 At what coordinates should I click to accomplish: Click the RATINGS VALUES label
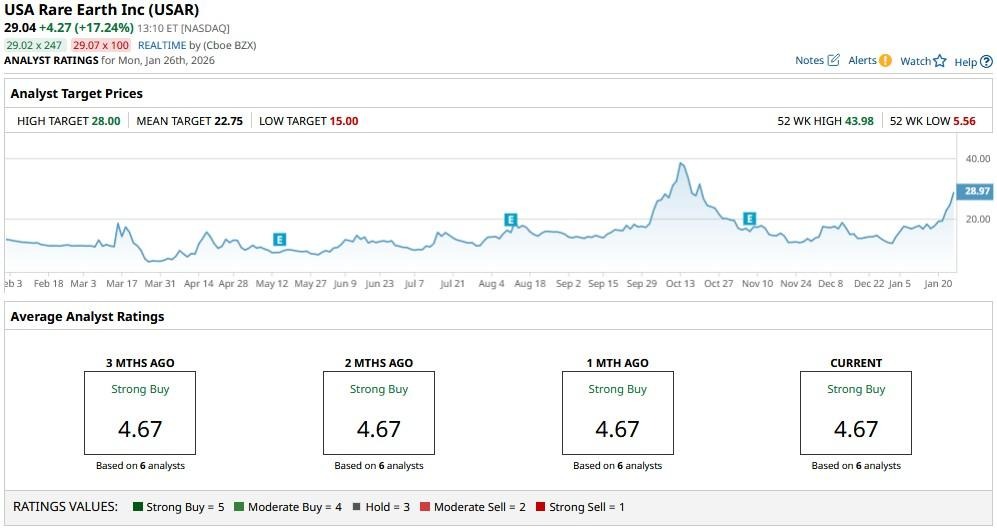[x=65, y=507]
